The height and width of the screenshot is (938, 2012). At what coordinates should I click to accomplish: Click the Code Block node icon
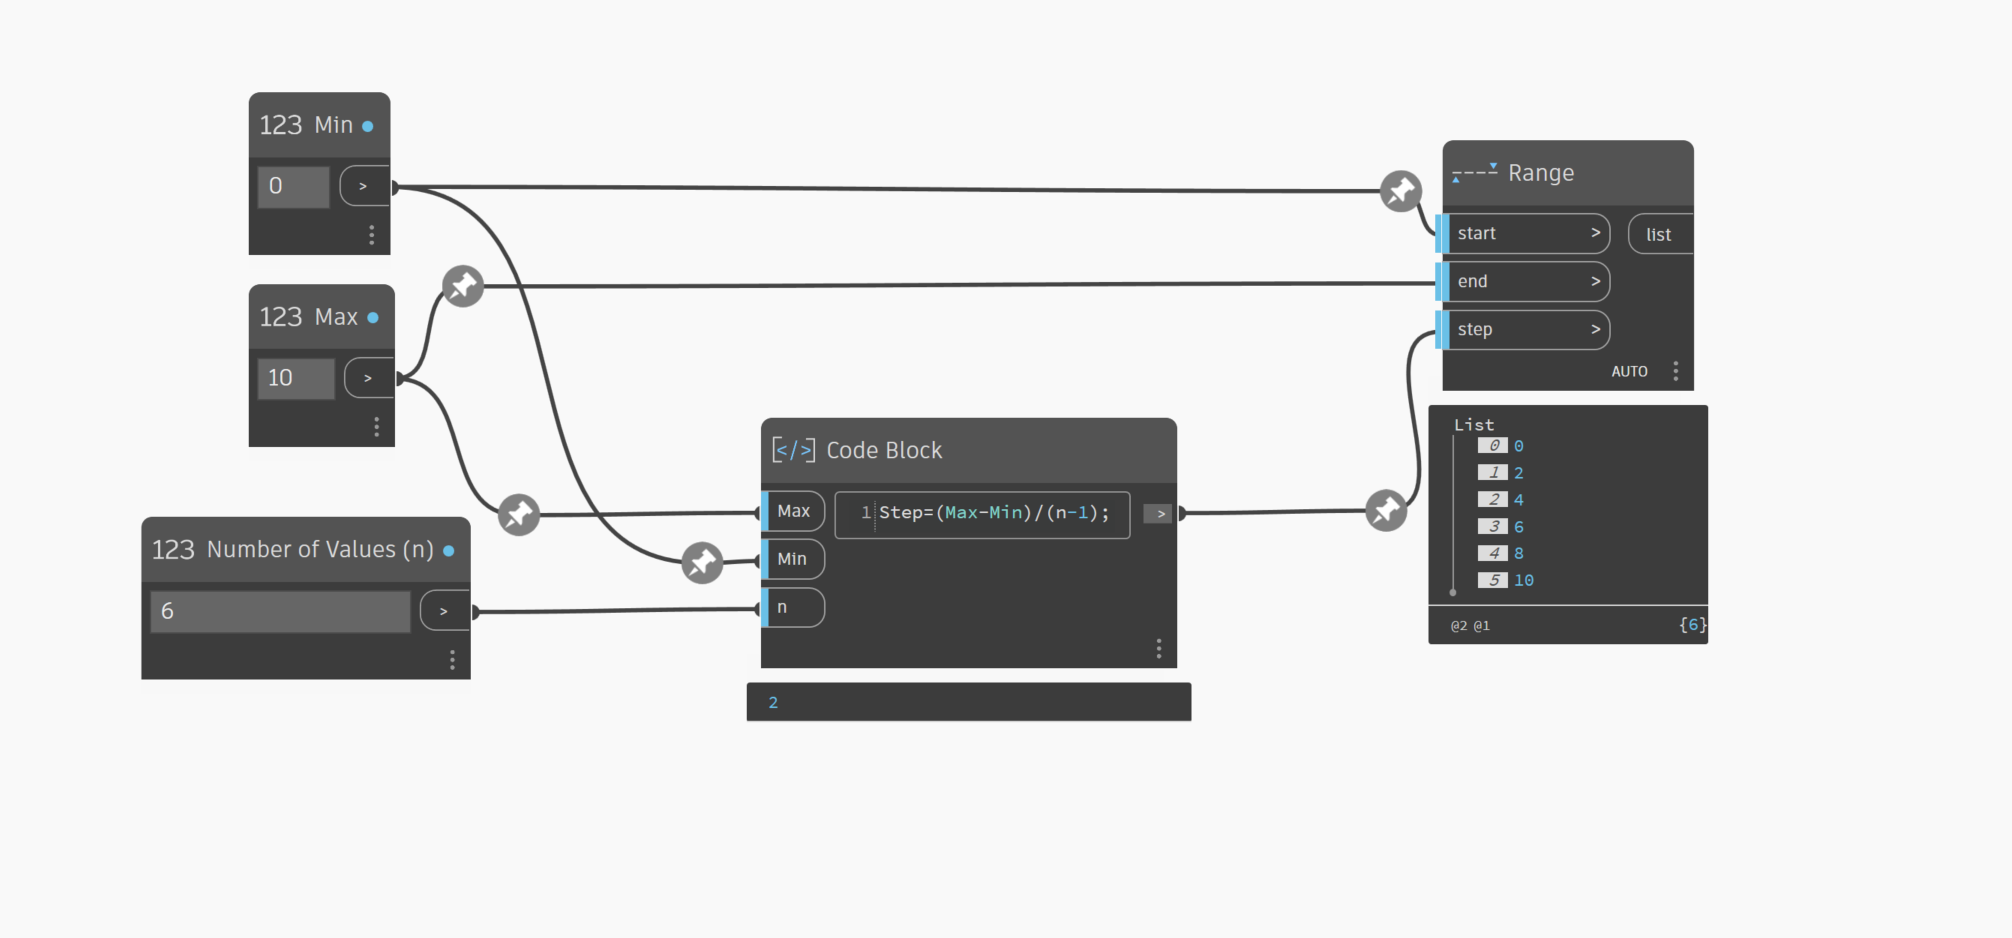pos(793,450)
